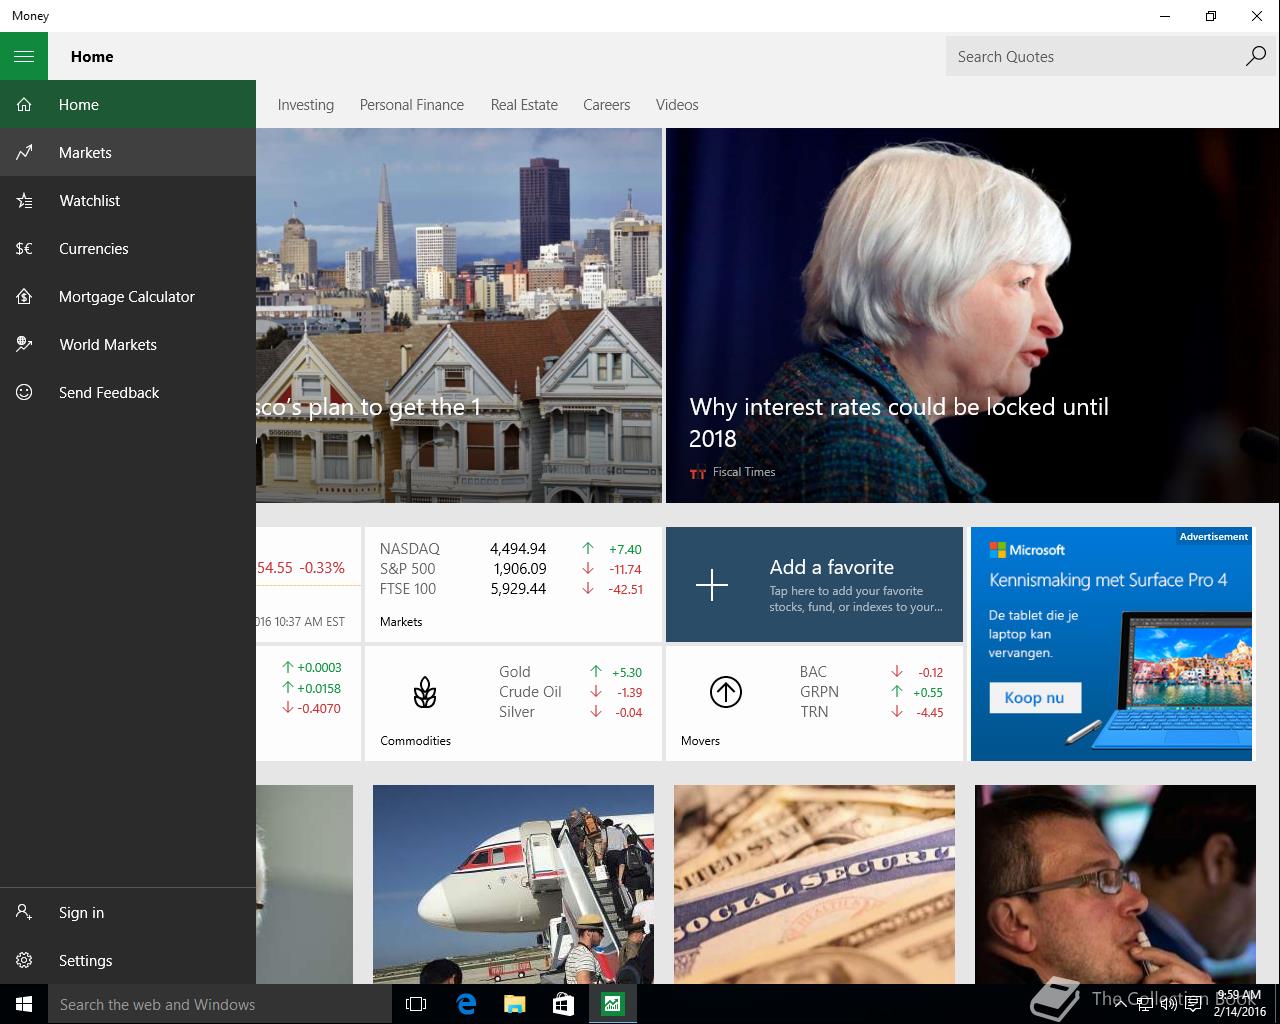Open the Action Center notification icon
1280x1024 pixels.
point(1193,1004)
